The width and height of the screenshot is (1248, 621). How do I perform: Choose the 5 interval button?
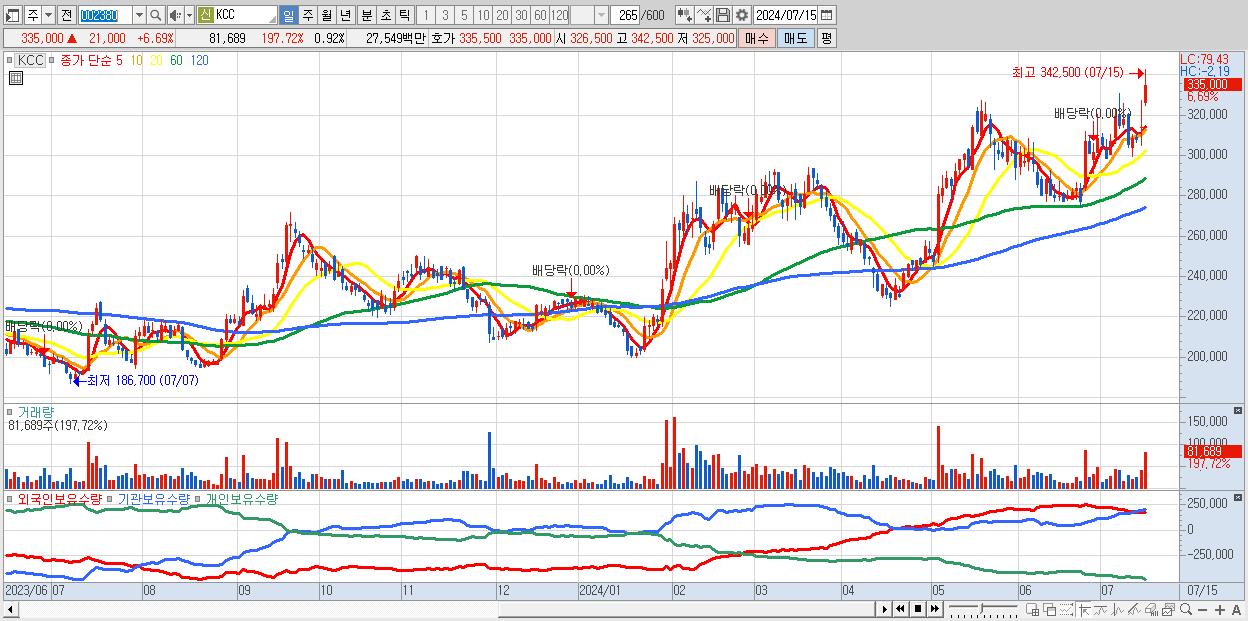pyautogui.click(x=464, y=15)
